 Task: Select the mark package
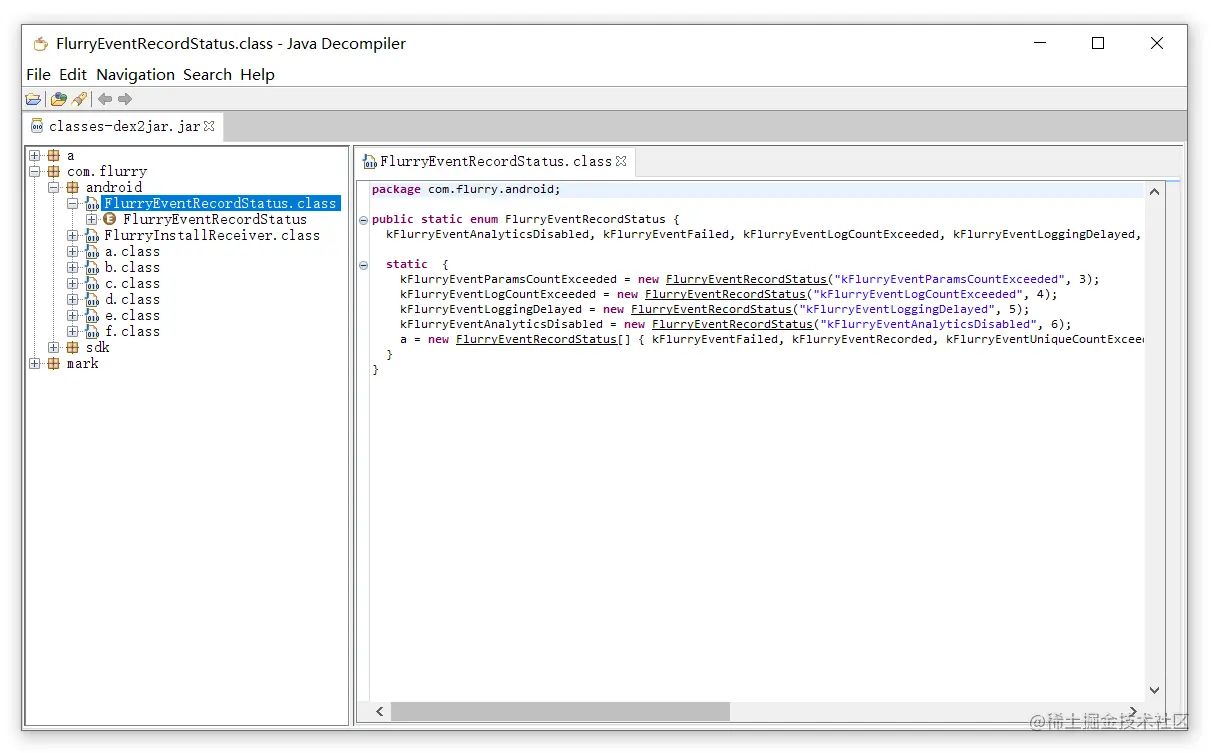click(83, 364)
